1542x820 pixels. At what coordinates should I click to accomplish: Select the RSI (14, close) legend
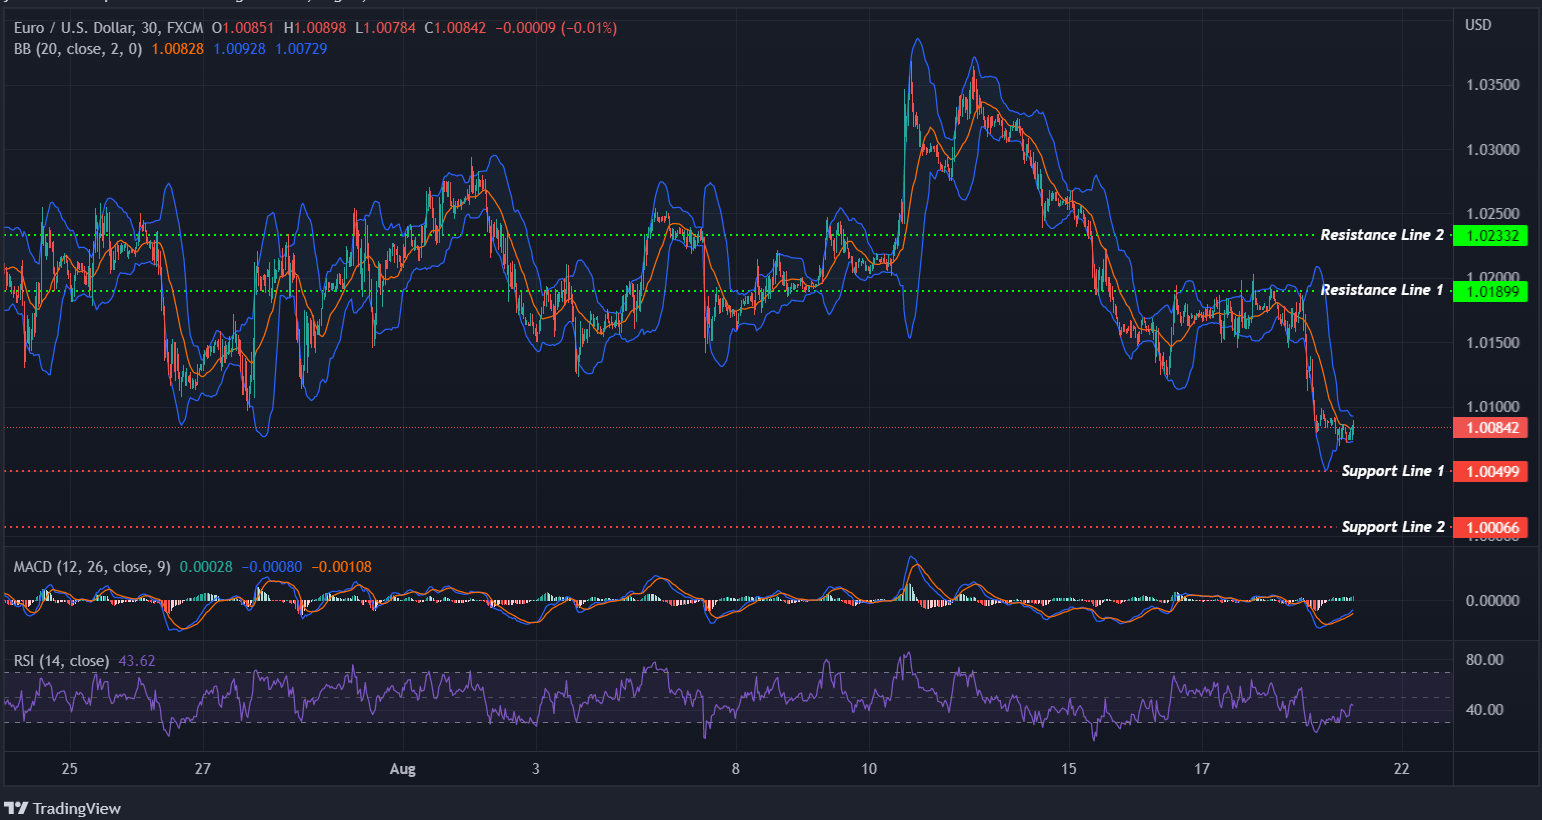tap(60, 660)
